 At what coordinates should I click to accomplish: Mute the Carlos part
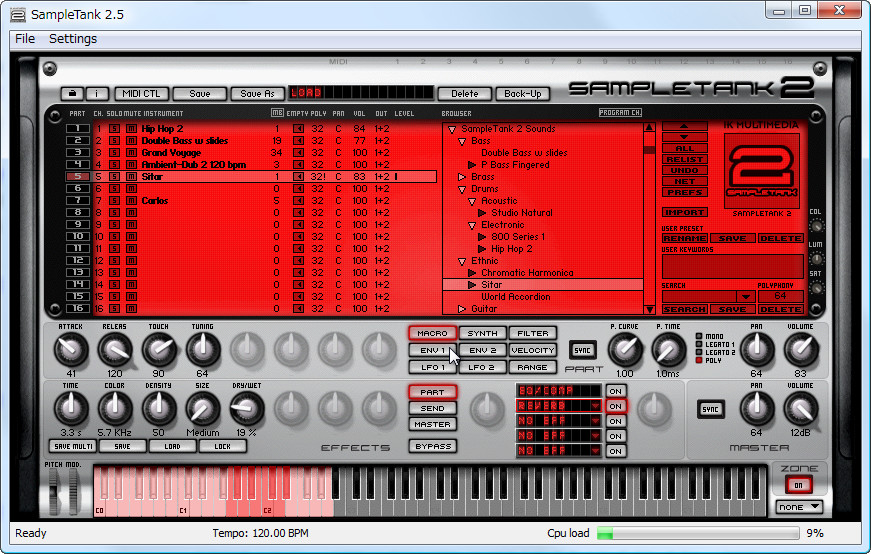pos(131,201)
